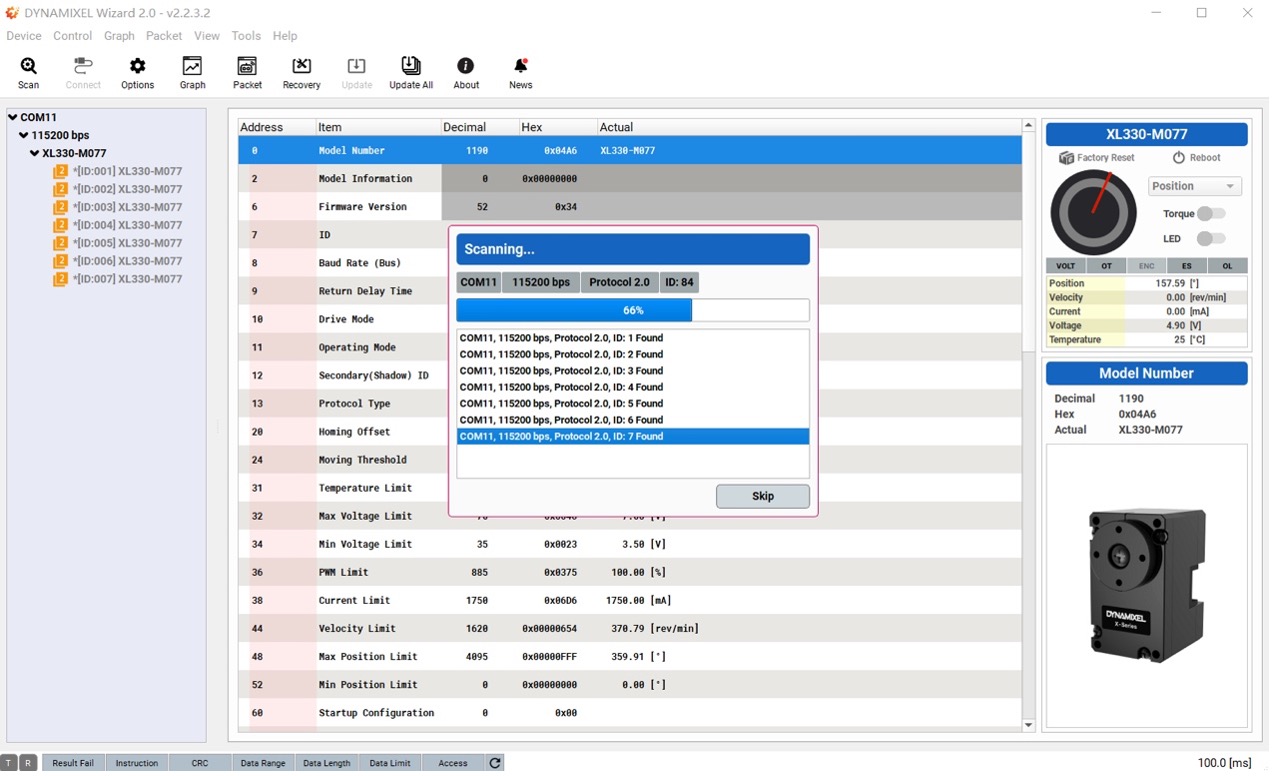Open the News bell icon
1274x776 pixels.
[520, 72]
